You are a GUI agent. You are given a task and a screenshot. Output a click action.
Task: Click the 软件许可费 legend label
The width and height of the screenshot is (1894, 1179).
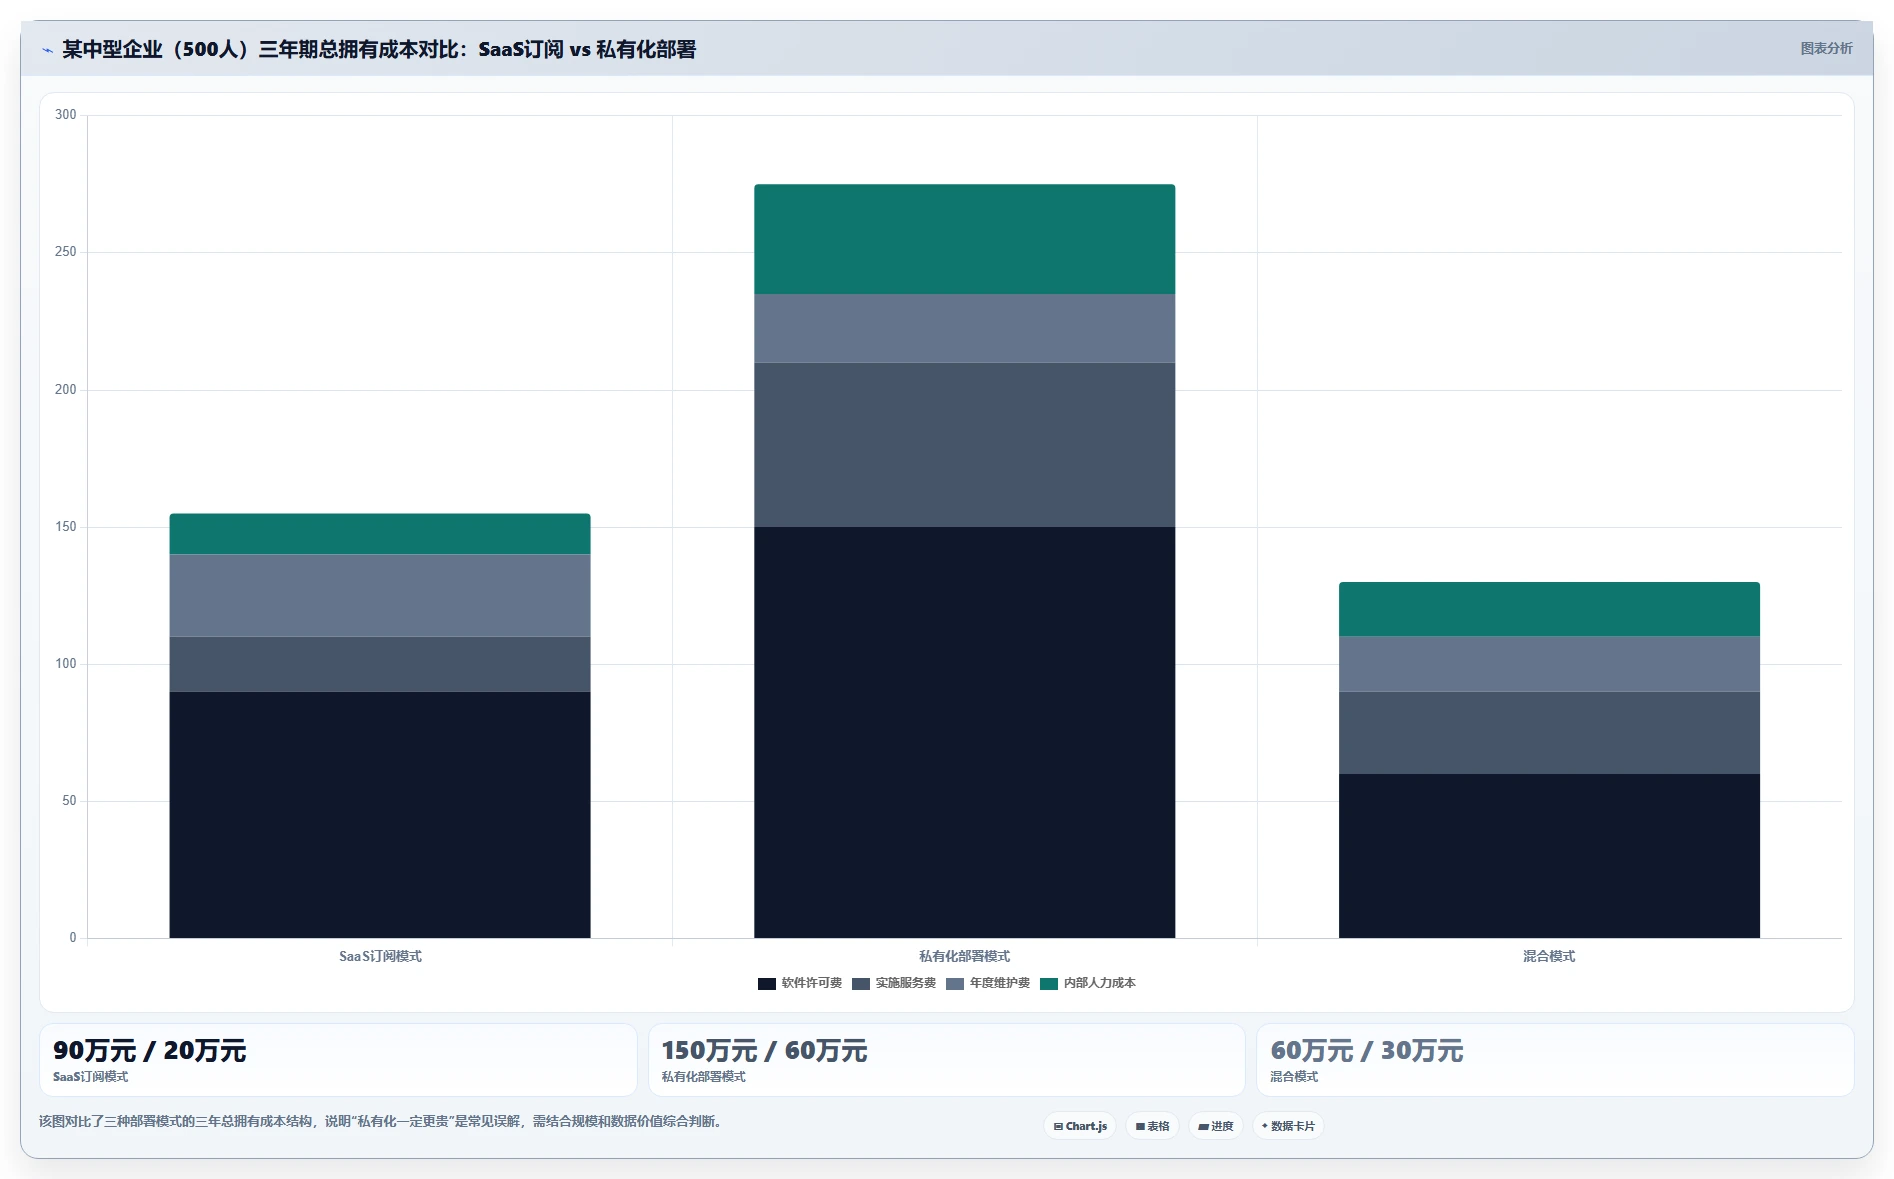click(x=812, y=983)
